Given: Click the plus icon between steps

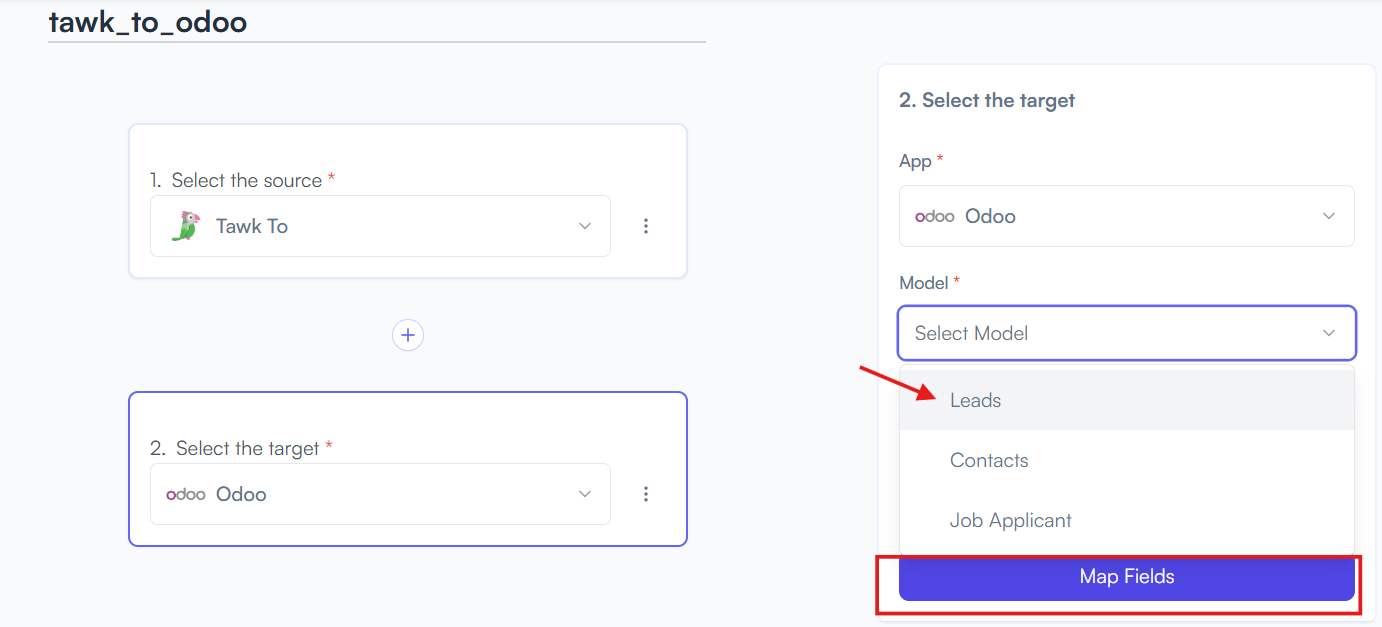Looking at the screenshot, I should tap(408, 335).
